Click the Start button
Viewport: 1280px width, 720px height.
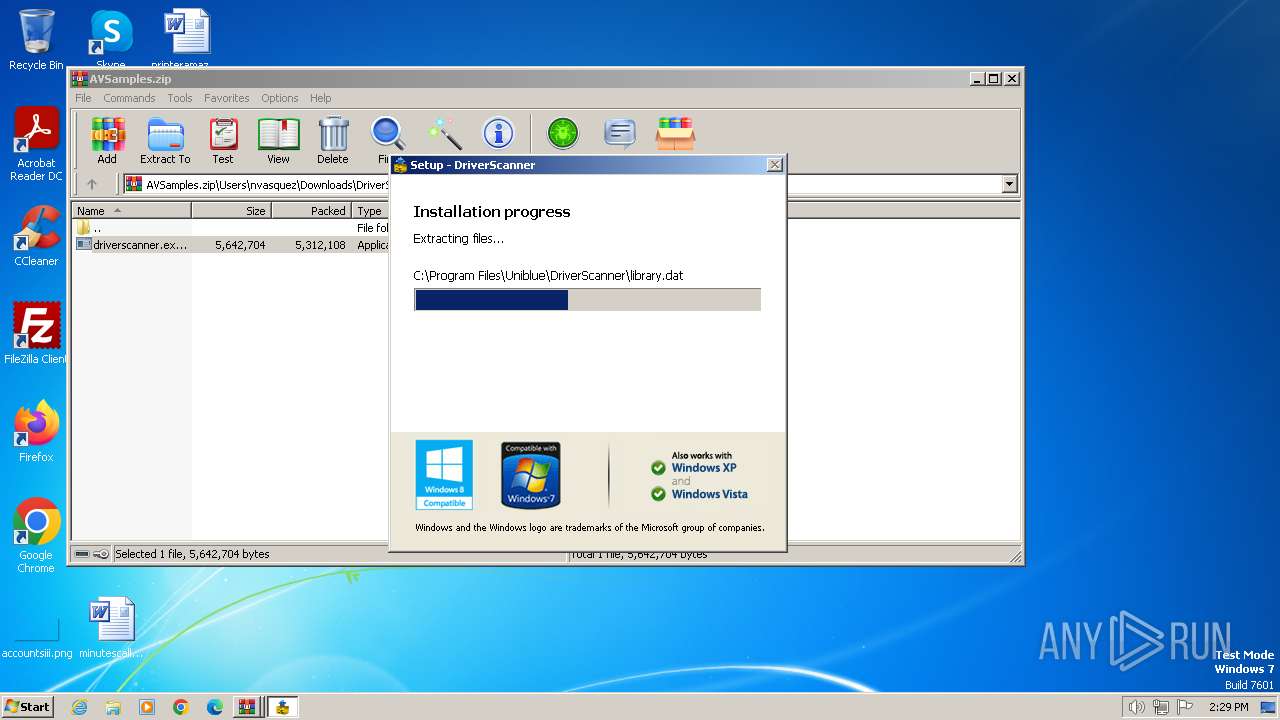coord(28,706)
